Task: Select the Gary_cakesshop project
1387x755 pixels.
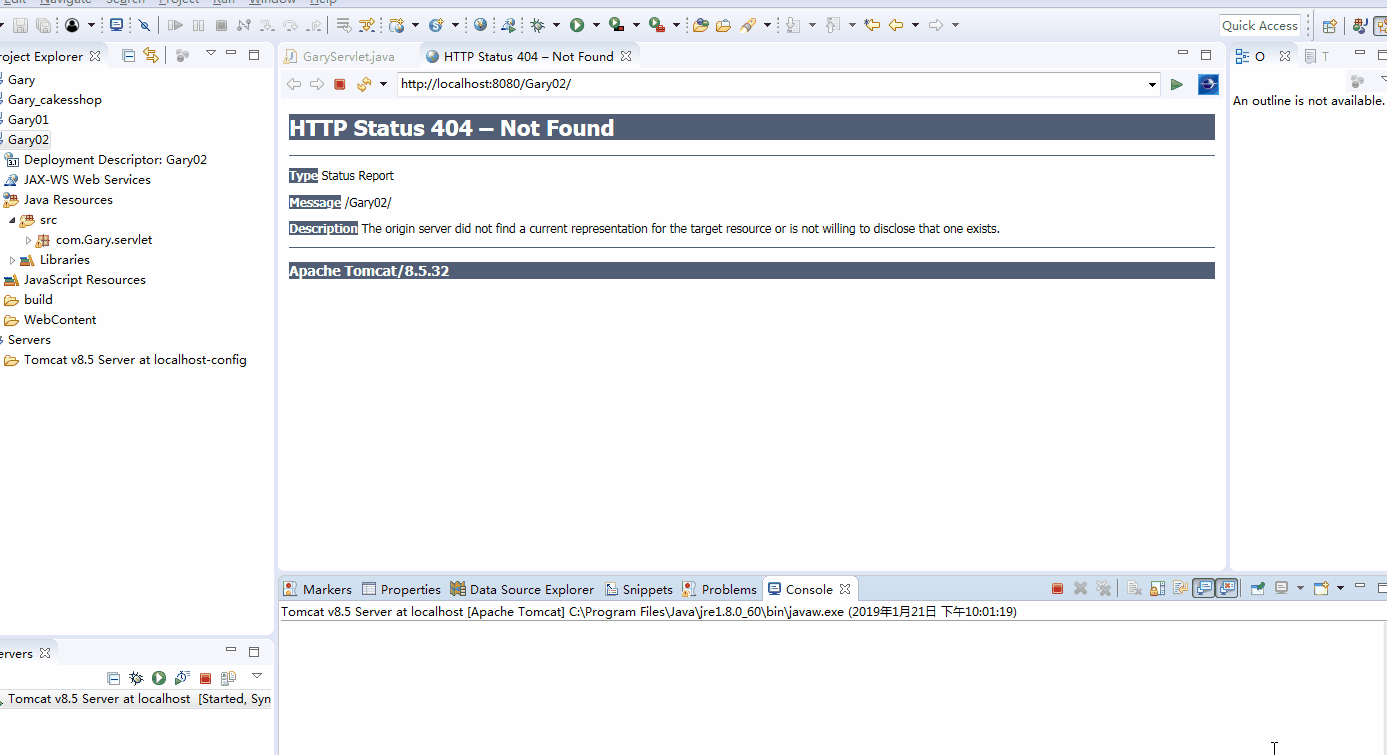Action: [55, 100]
